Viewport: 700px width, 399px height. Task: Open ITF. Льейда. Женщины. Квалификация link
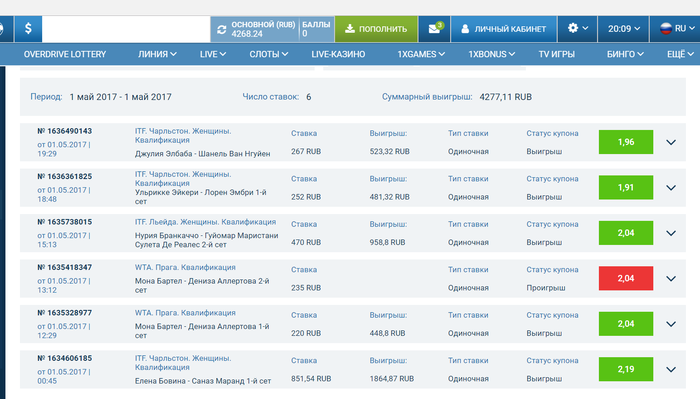tap(205, 222)
